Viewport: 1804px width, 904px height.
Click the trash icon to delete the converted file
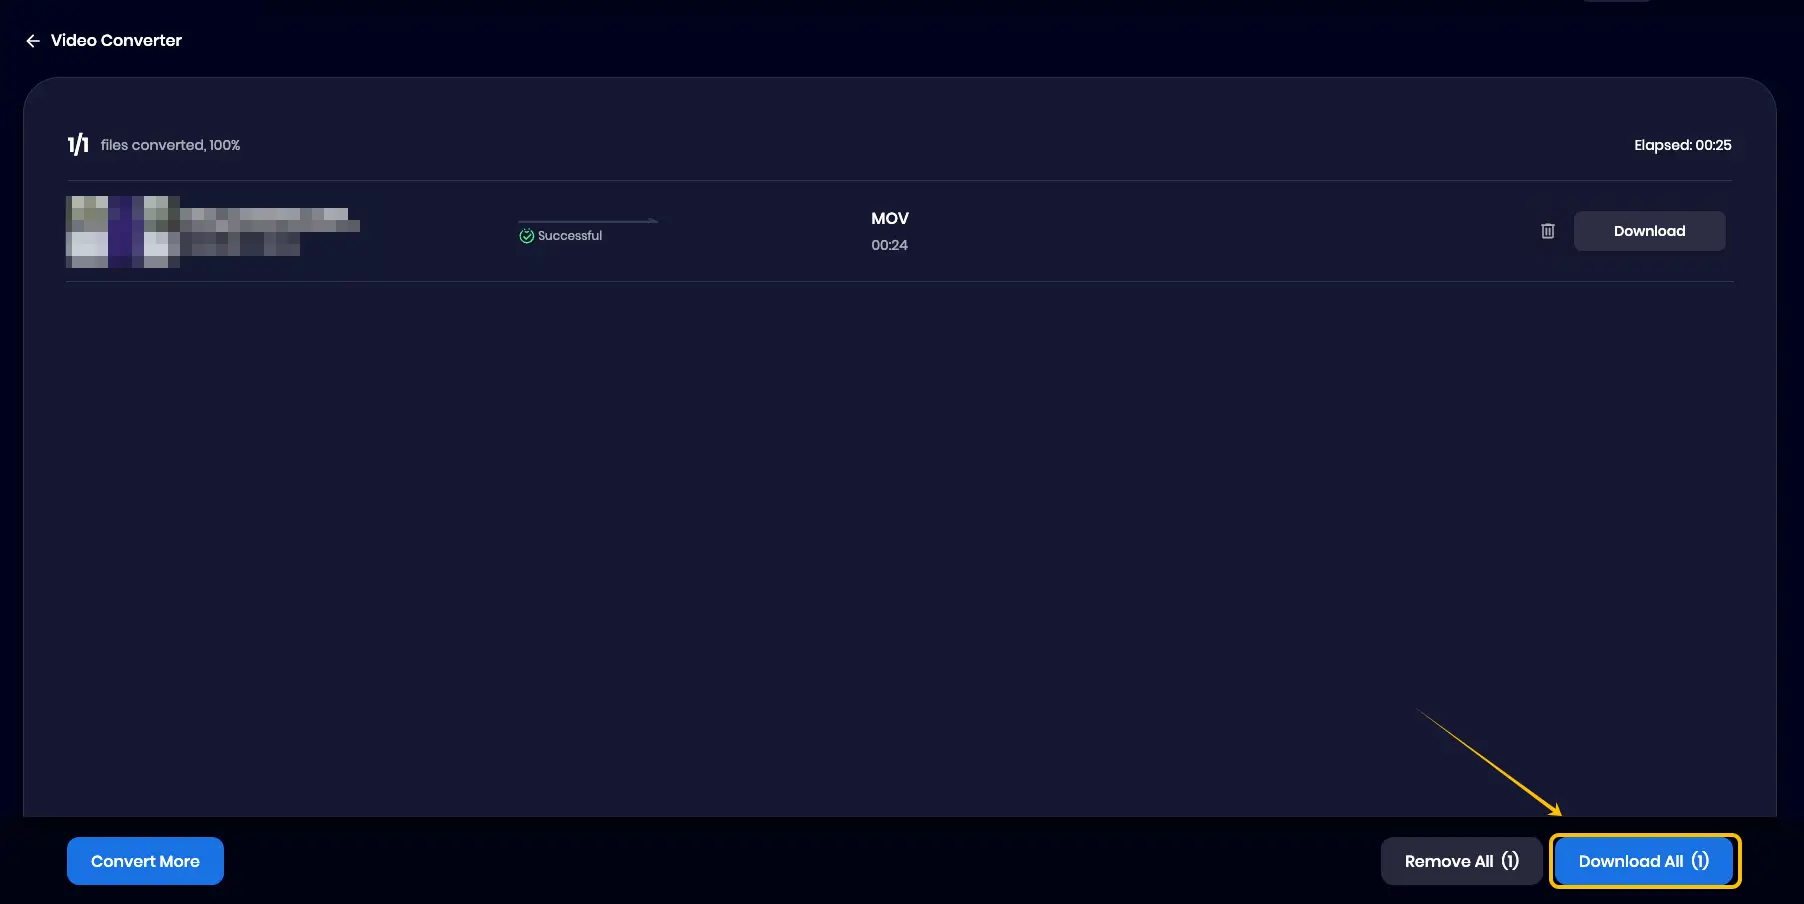[1548, 231]
